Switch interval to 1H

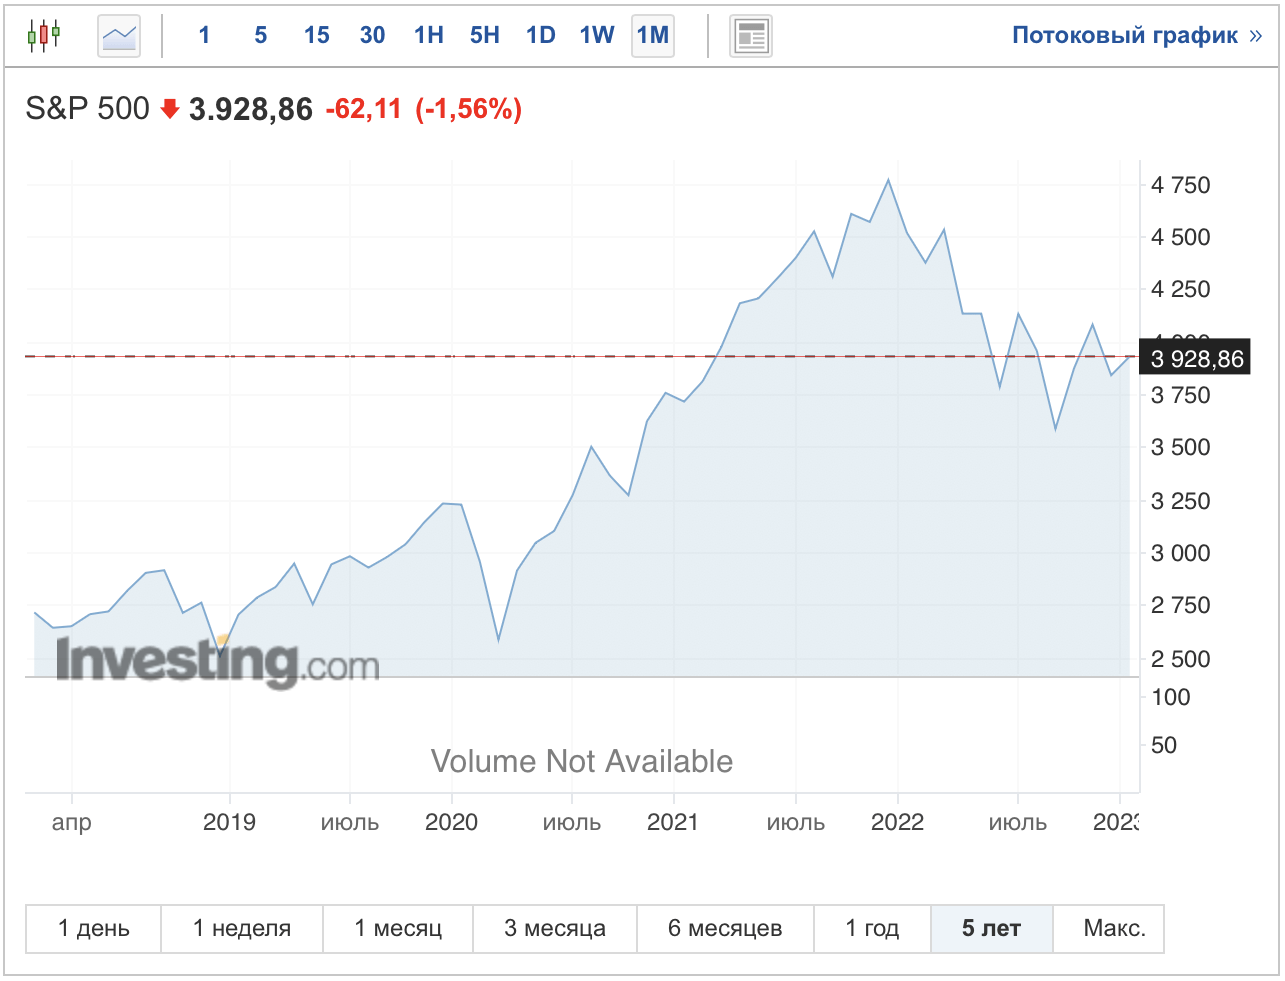429,36
